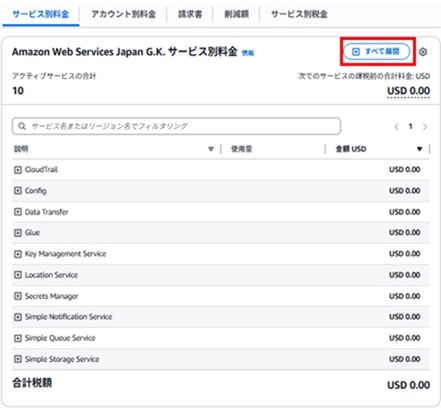Open the 削減額 tab

[x=236, y=14]
